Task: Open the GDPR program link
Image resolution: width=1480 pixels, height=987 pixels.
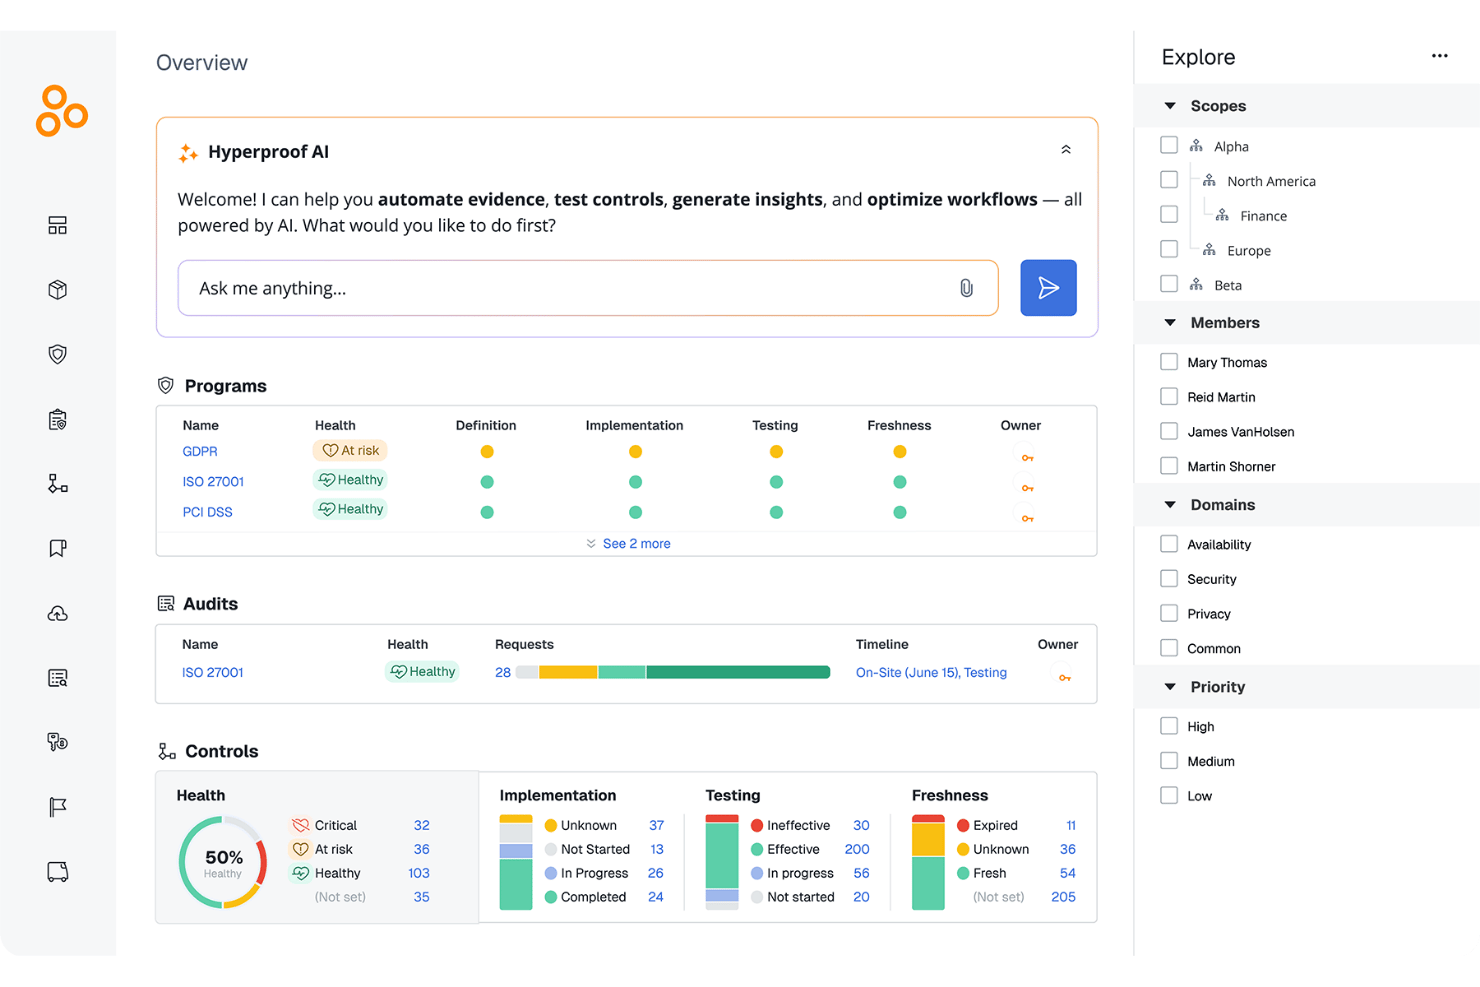Action: pos(200,451)
